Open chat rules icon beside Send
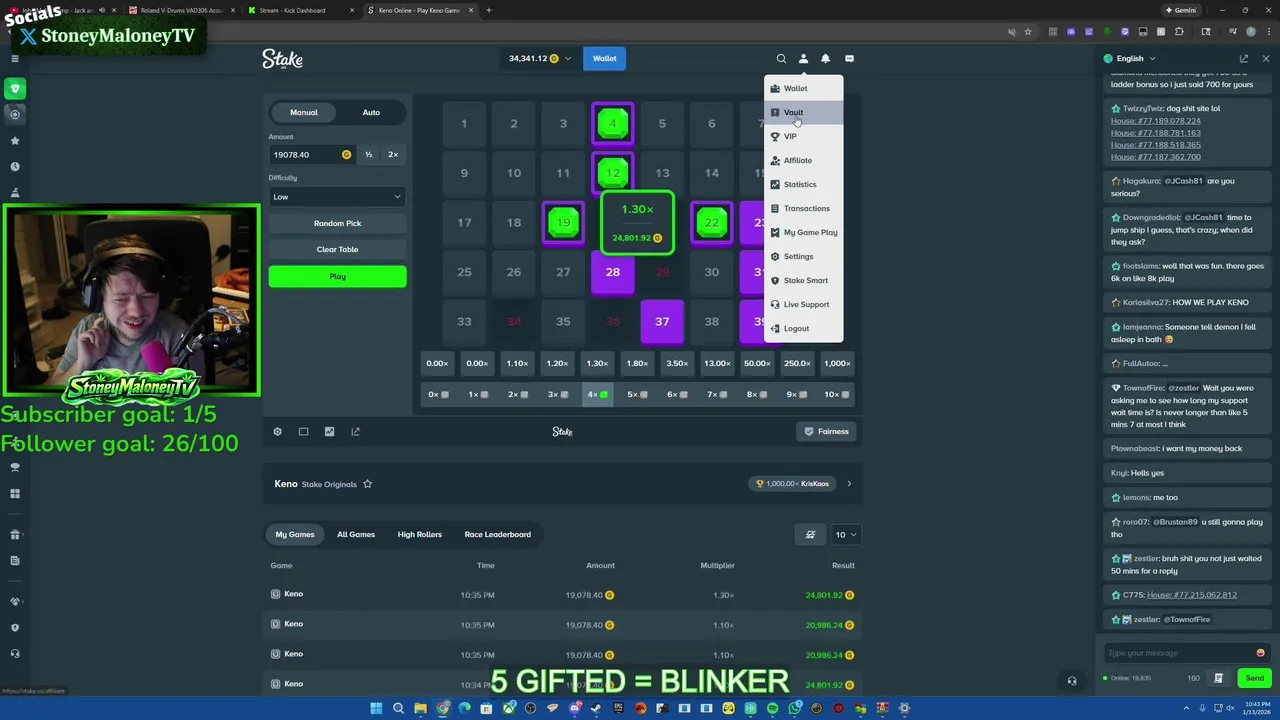The height and width of the screenshot is (720, 1280). [1218, 678]
